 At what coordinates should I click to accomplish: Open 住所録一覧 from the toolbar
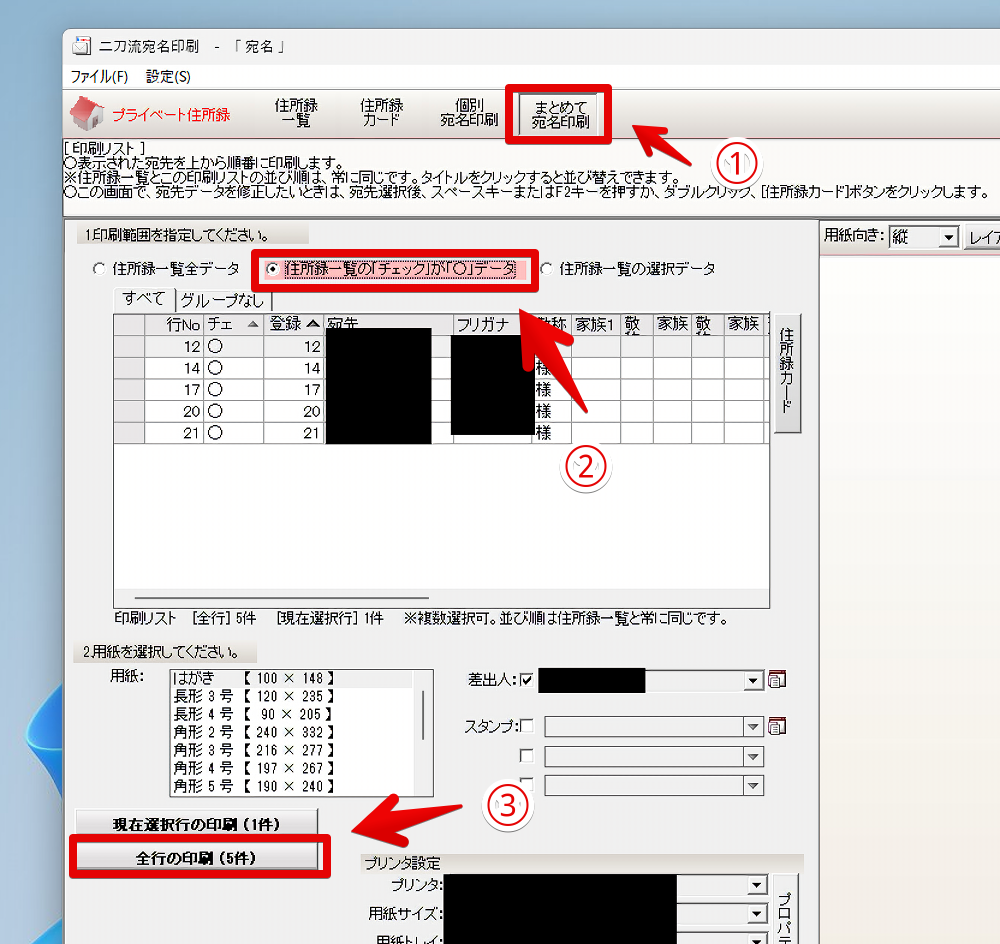tap(296, 112)
